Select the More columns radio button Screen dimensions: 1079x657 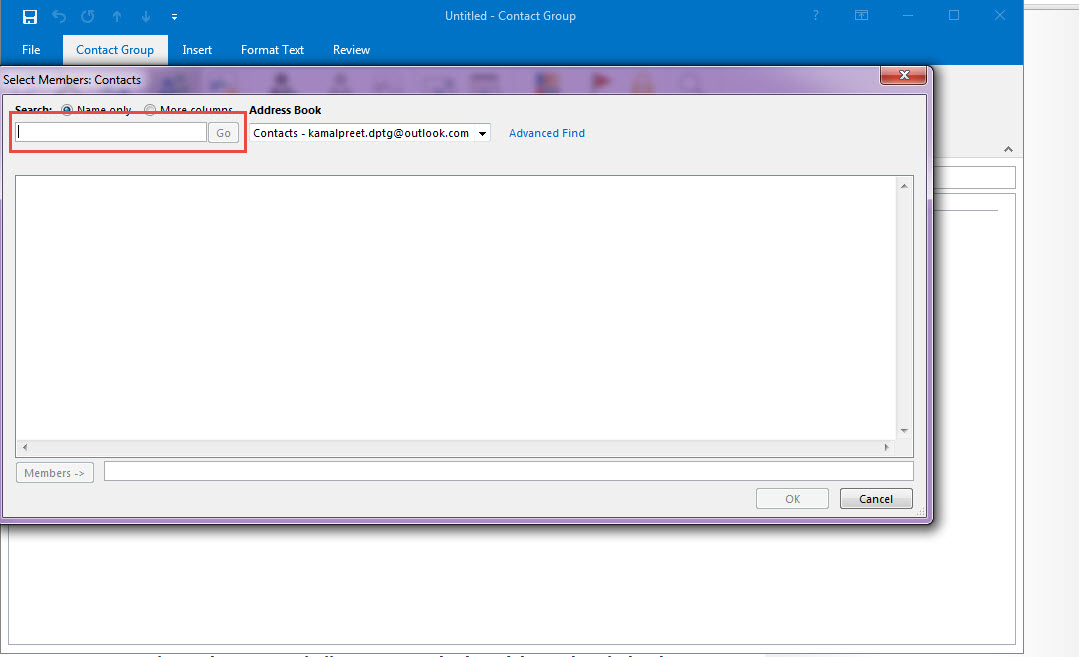(x=150, y=110)
